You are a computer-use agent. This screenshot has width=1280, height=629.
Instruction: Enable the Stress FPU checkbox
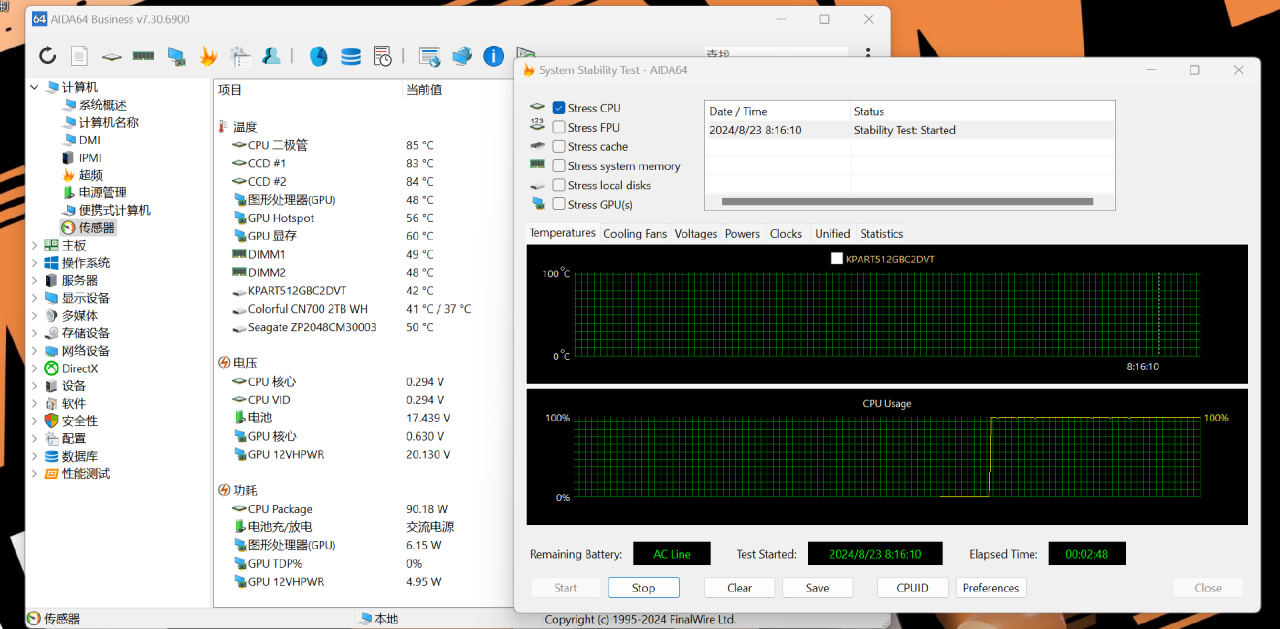point(559,127)
